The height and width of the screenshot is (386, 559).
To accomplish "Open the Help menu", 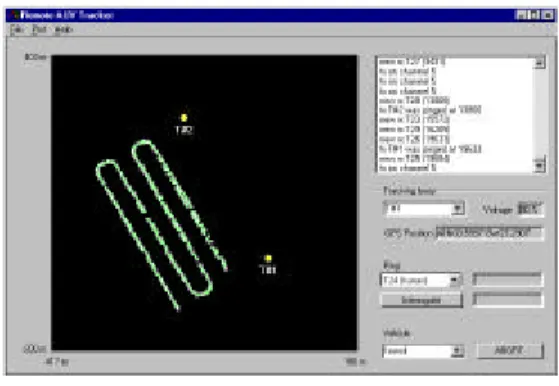I will (64, 30).
